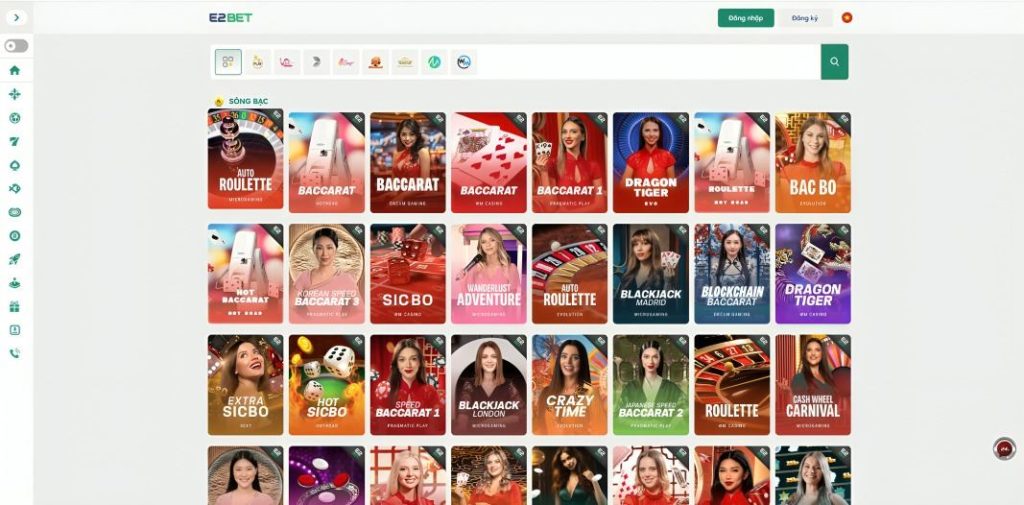Image resolution: width=1024 pixels, height=505 pixels.
Task: Click the Đăng nhập login button
Action: click(x=746, y=18)
